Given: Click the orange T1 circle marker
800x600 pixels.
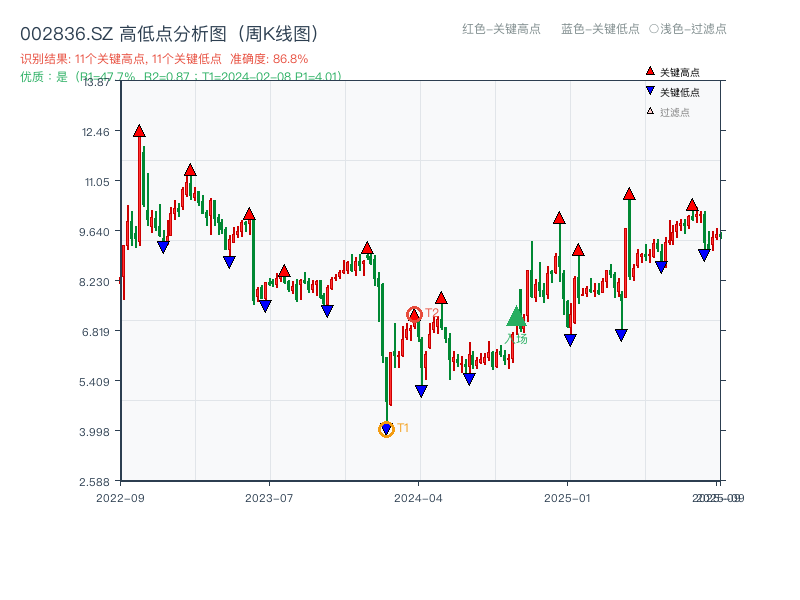Looking at the screenshot, I should click(386, 429).
